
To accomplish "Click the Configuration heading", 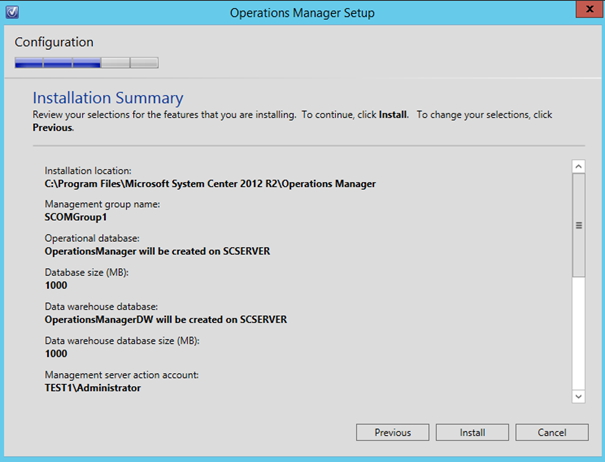I will pos(54,42).
